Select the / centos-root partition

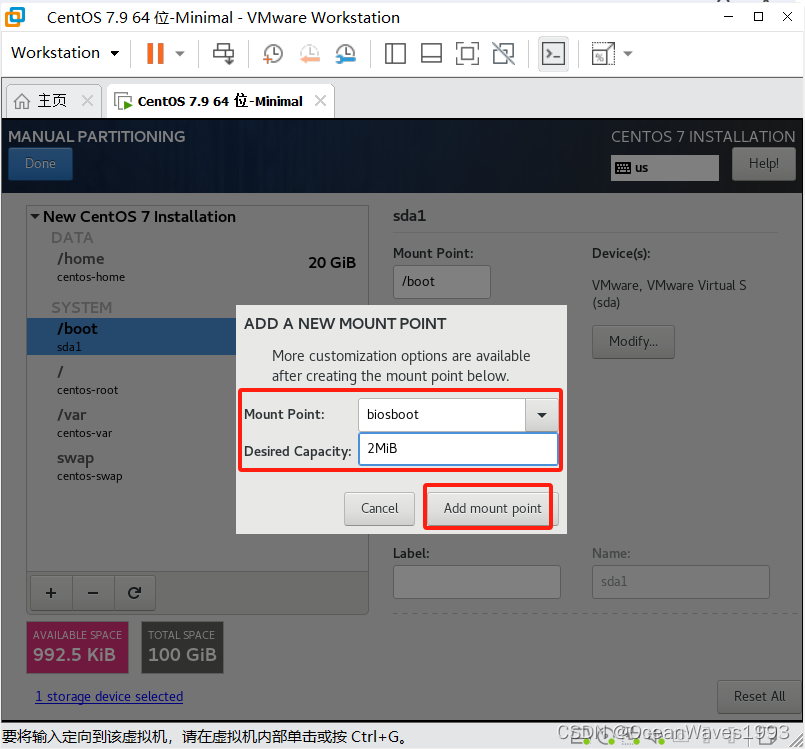tap(131, 380)
